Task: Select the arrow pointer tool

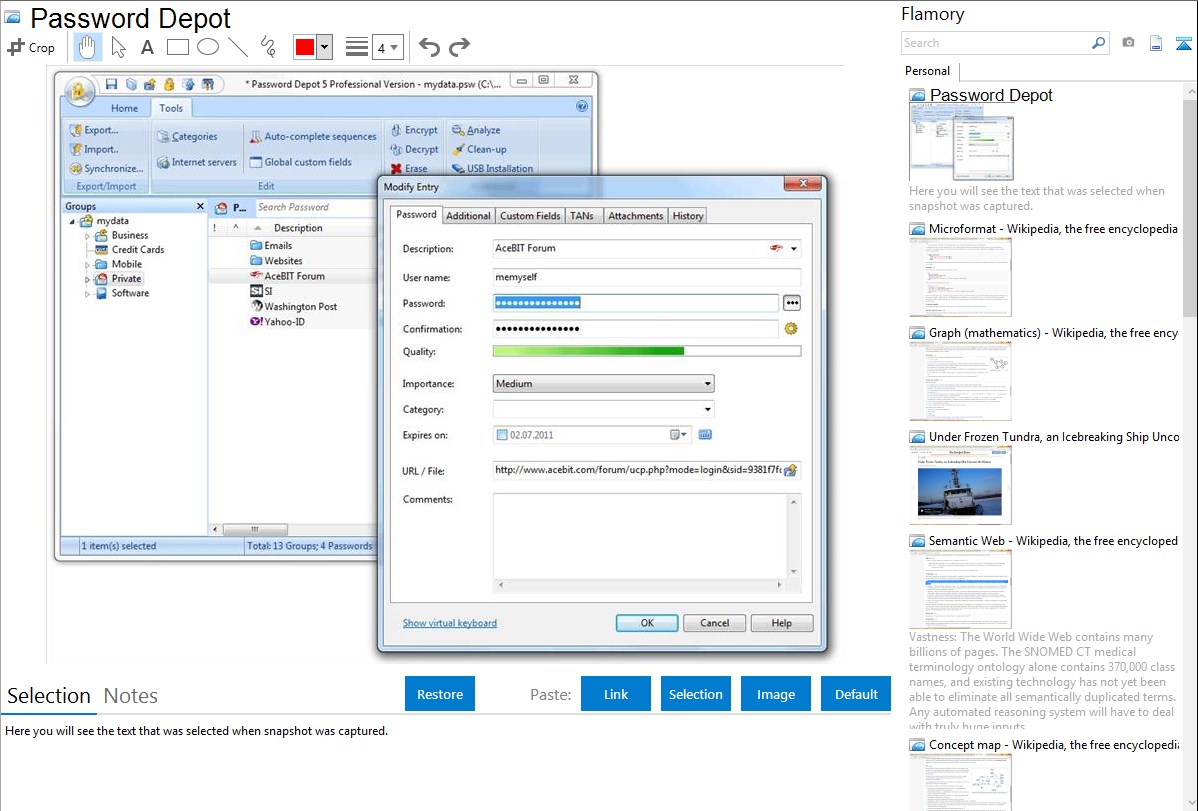Action: (x=118, y=47)
